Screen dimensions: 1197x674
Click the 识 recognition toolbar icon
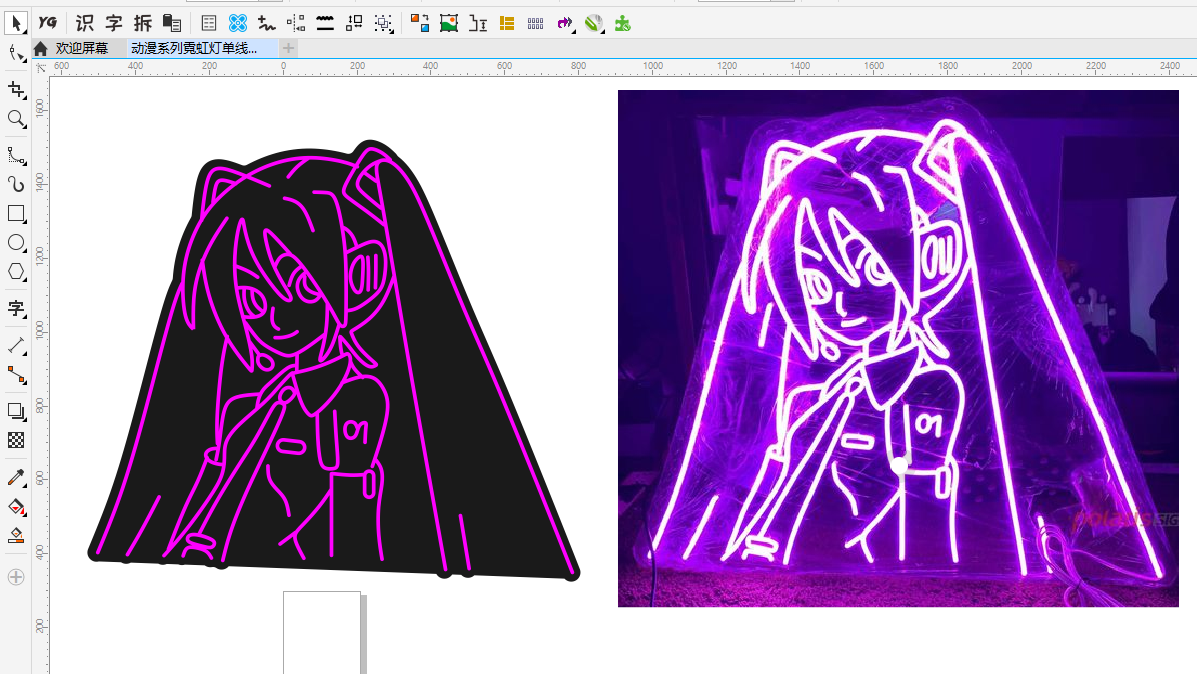[x=85, y=24]
